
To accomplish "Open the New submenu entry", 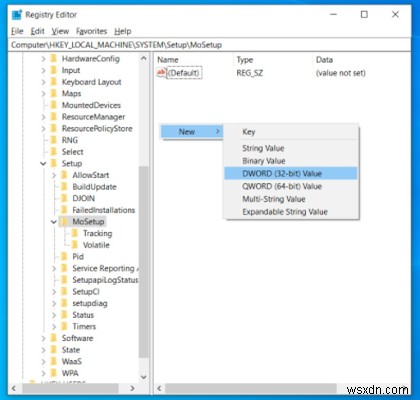I will pyautogui.click(x=191, y=132).
